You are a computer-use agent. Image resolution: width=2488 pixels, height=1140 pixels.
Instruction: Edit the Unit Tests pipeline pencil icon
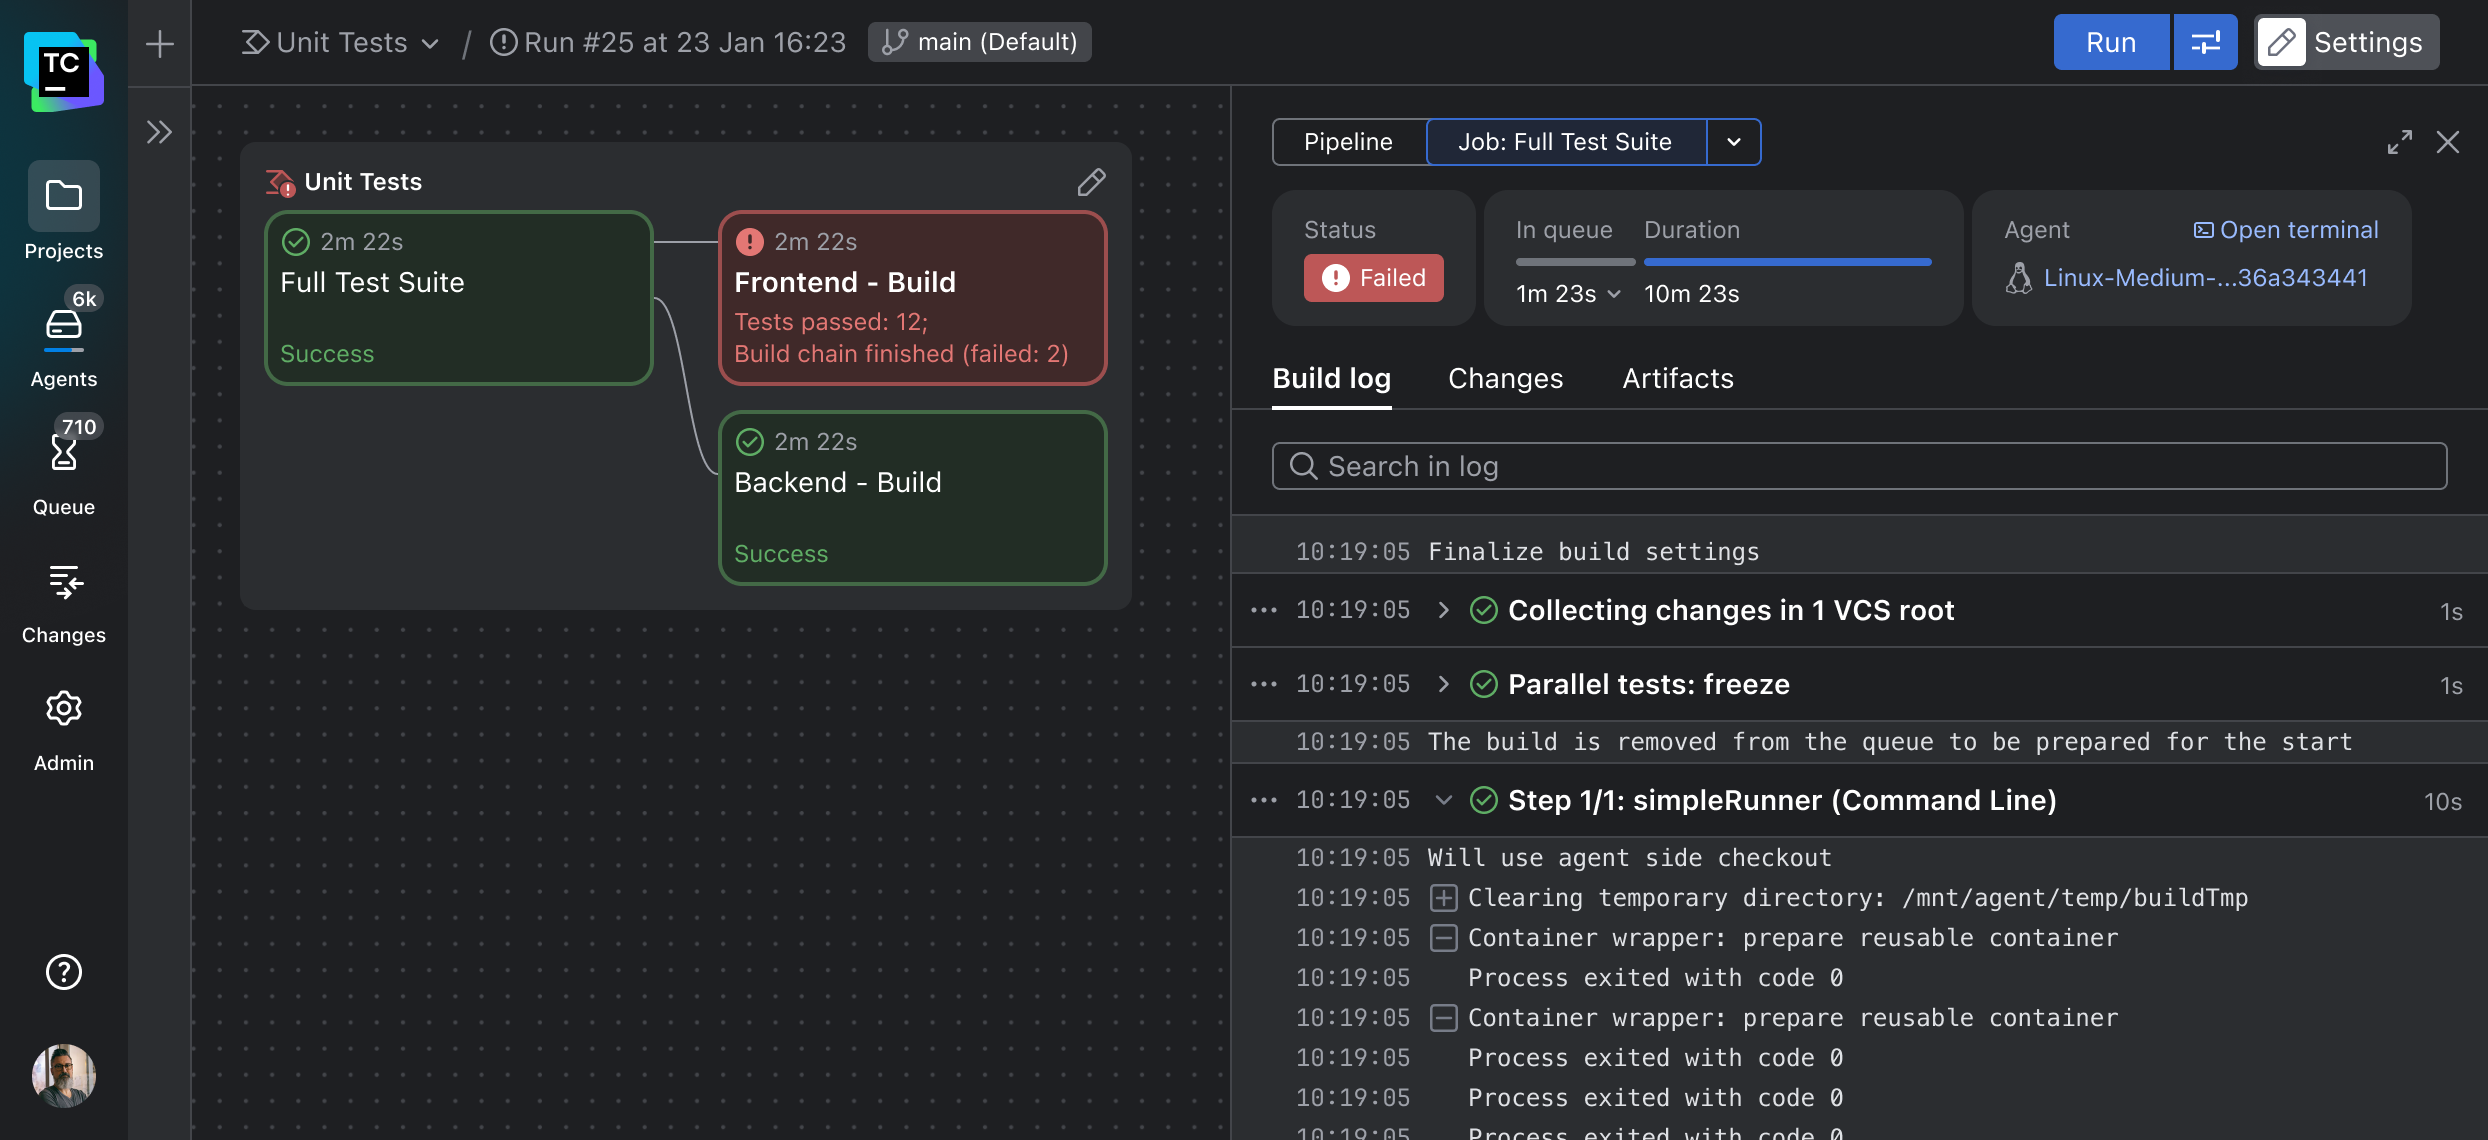(x=1091, y=182)
